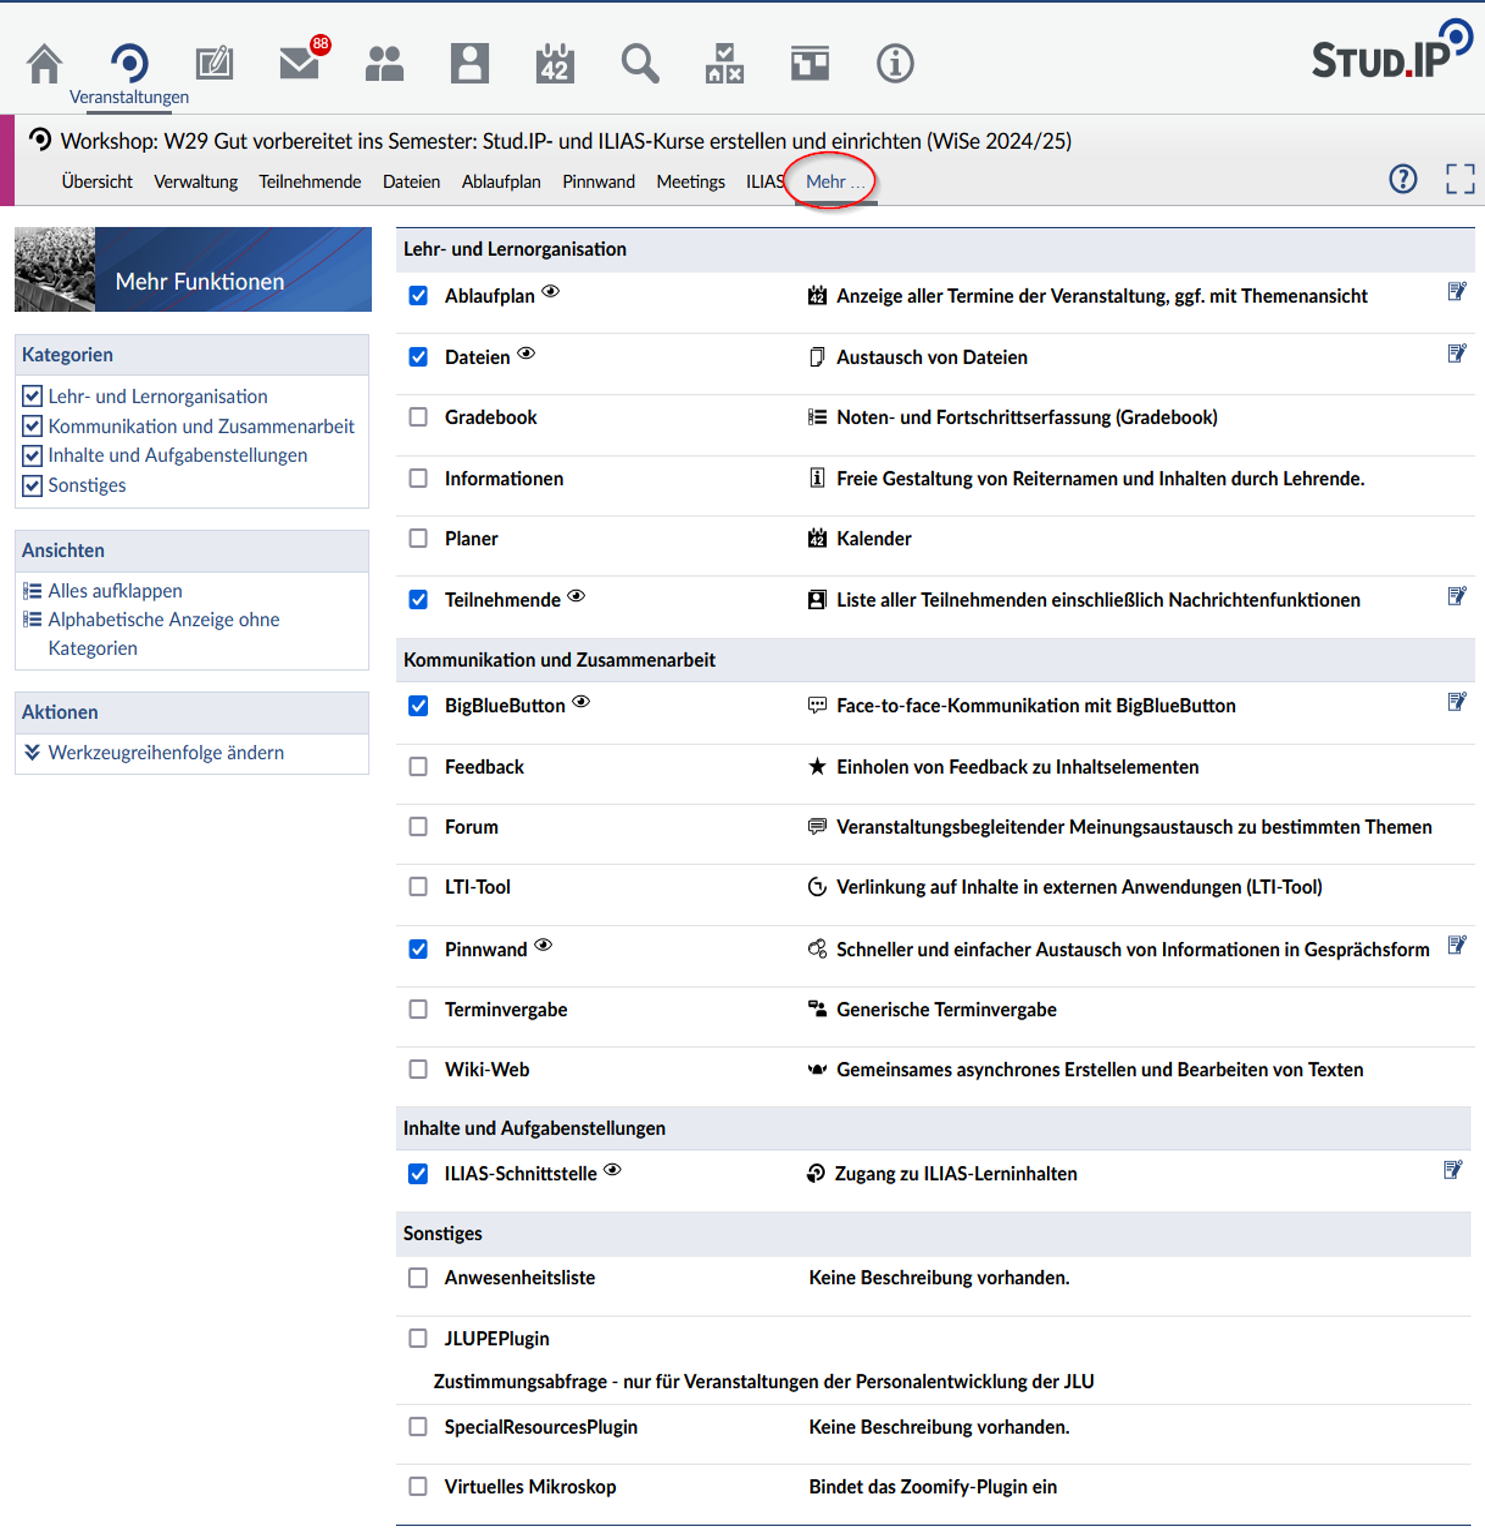Open the Mehr … tab
Viewport: 1485px width, 1535px height.
click(834, 182)
